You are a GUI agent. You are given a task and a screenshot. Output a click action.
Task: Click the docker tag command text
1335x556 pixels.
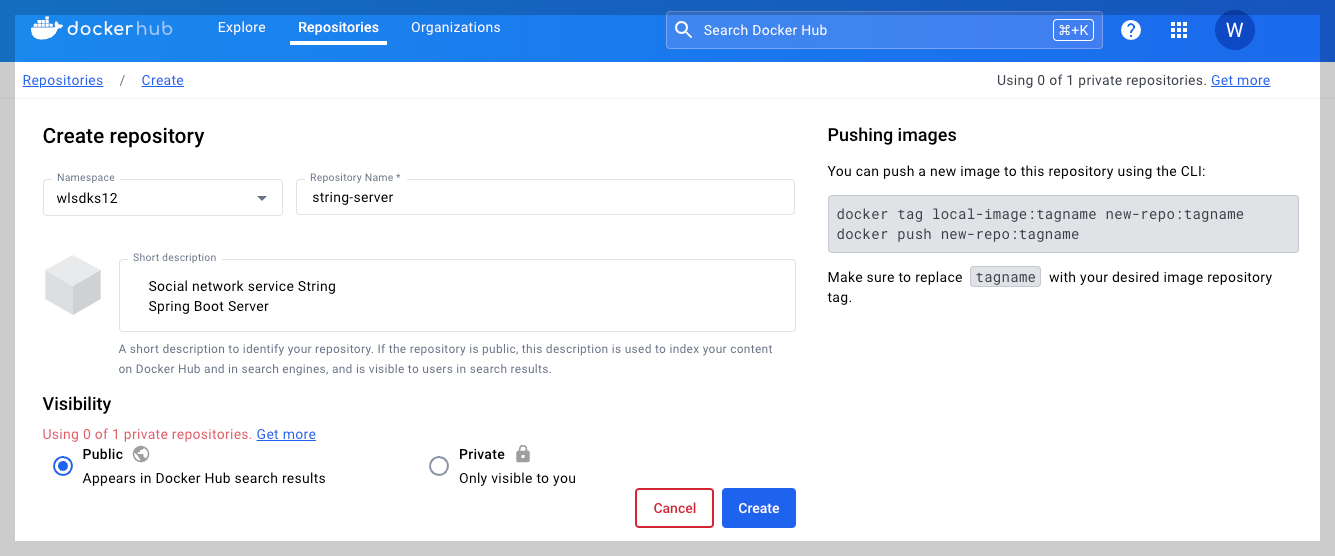tap(1040, 214)
